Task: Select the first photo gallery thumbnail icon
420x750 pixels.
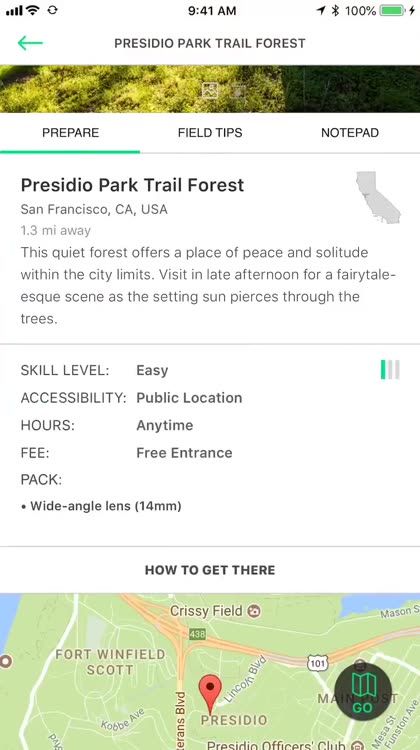Action: pyautogui.click(x=210, y=91)
